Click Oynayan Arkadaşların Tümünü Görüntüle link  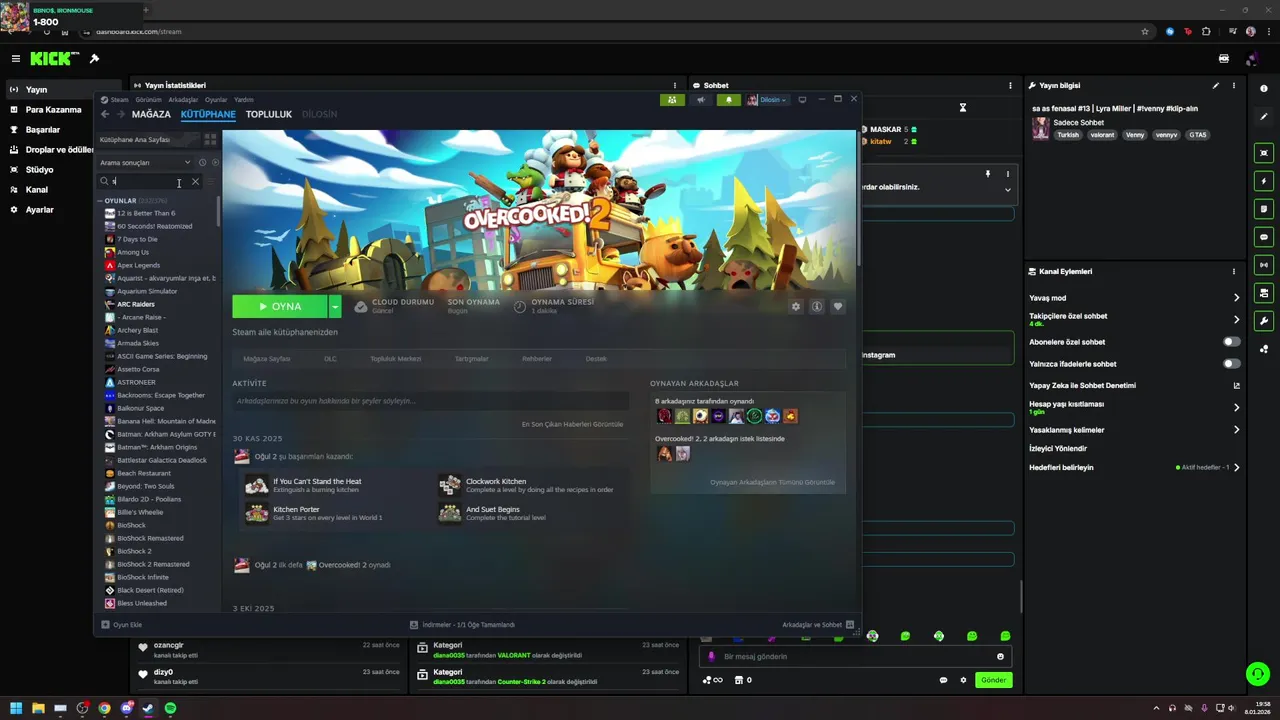772,482
